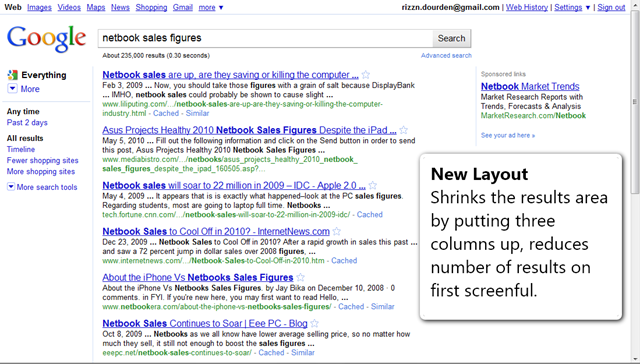Open Shopping in top navigation
The height and width of the screenshot is (364, 640).
(x=151, y=7)
